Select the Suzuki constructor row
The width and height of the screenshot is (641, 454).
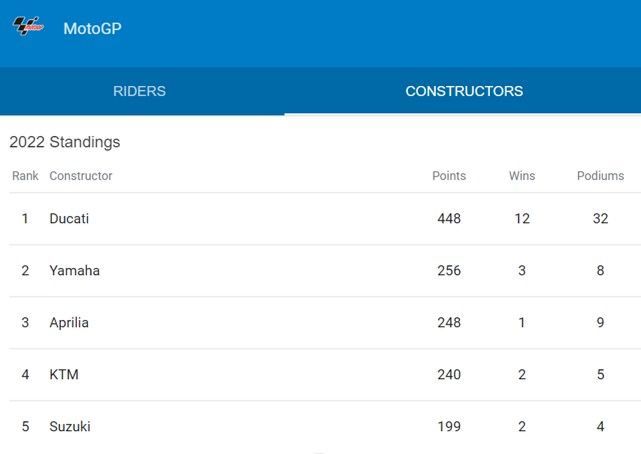click(x=70, y=426)
